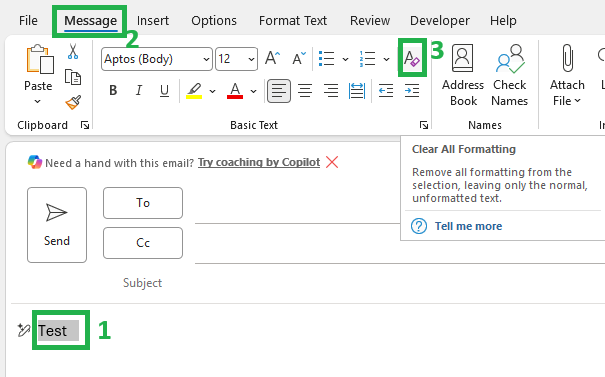Increase indent level
This screenshot has height=377, width=605.
pyautogui.click(x=412, y=91)
